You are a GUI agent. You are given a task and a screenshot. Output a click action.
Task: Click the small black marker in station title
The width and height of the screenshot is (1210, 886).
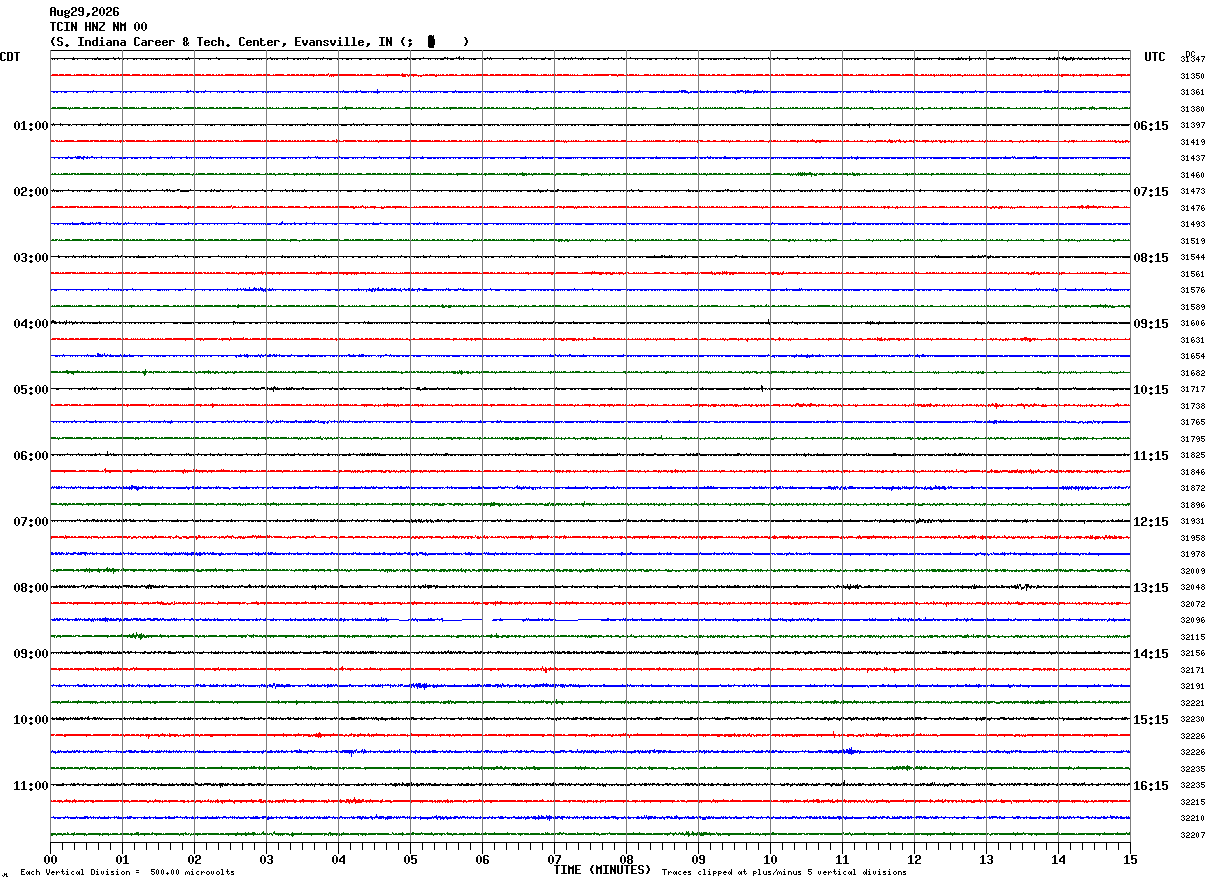click(x=431, y=41)
